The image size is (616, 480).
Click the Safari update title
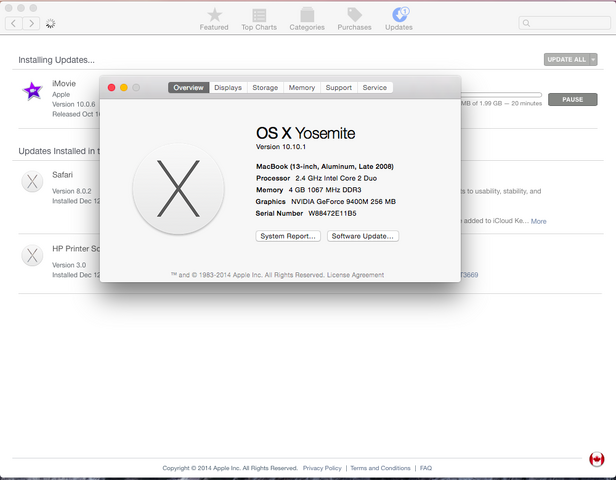pos(62,175)
